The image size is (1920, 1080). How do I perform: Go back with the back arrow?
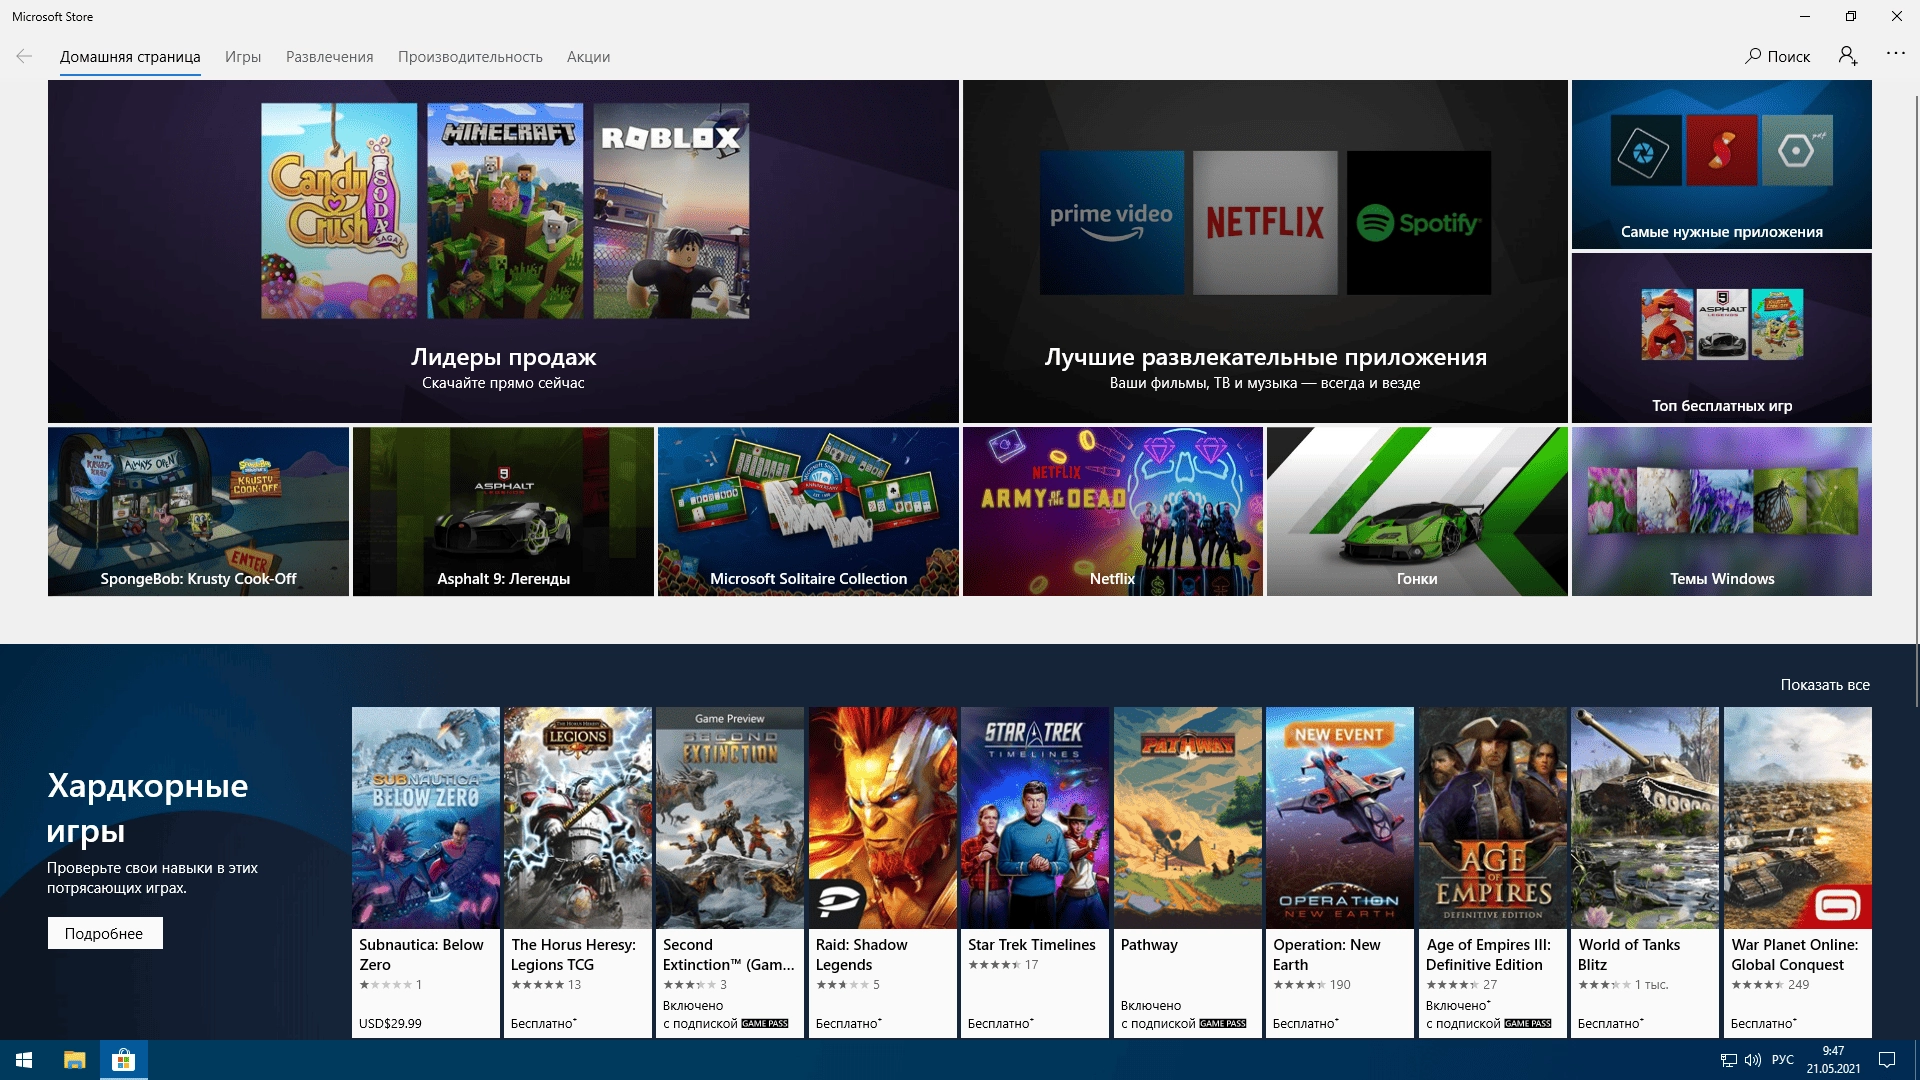coord(24,56)
